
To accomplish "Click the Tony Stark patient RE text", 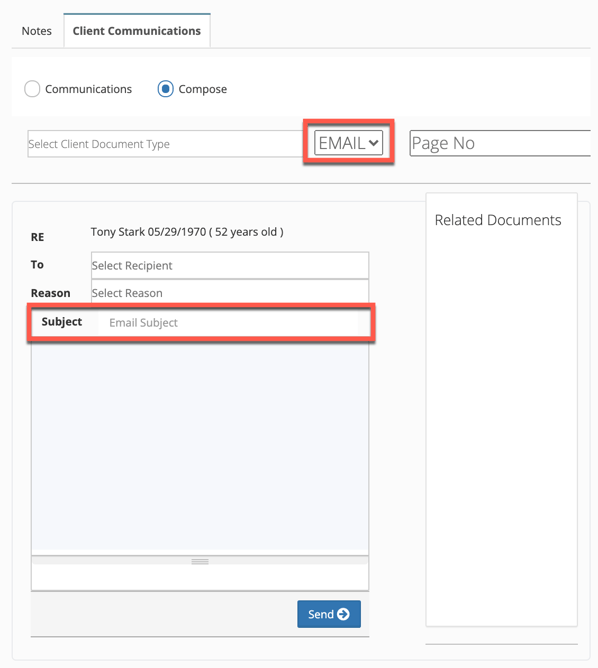I will tap(187, 232).
